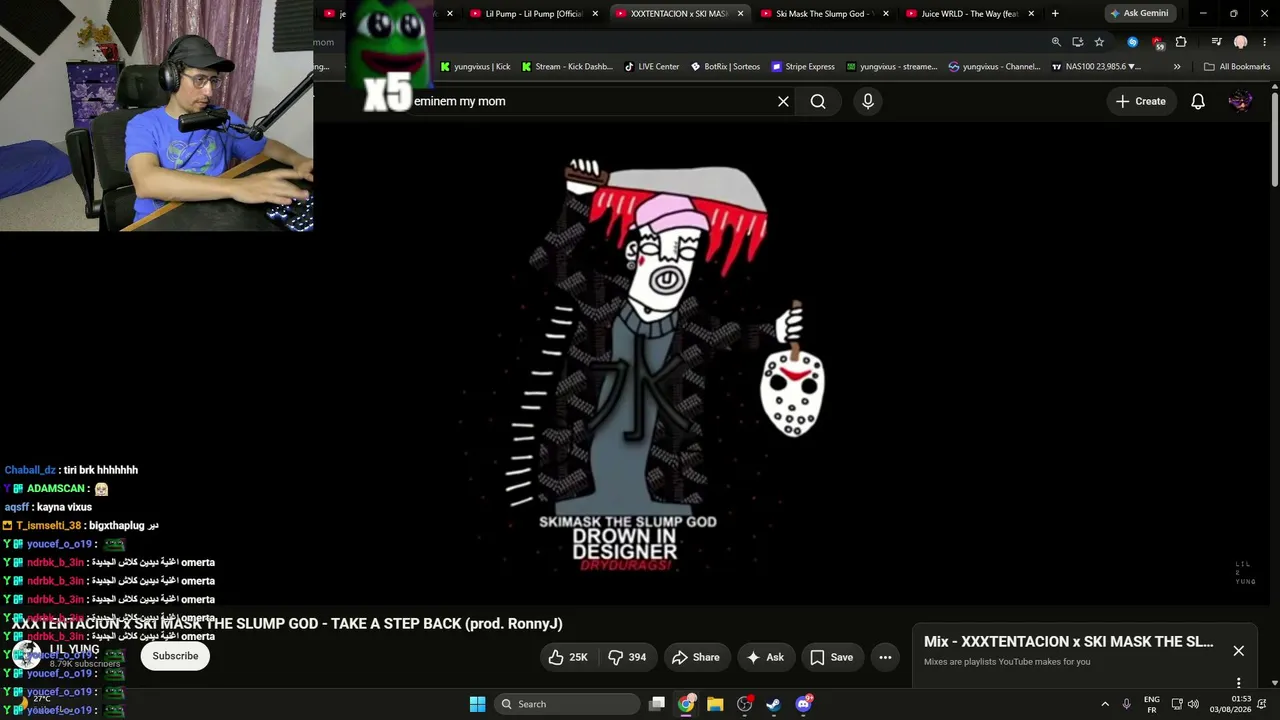Viewport: 1280px width, 720px height.
Task: Click the red extension icon with badge 59
Action: tap(1157, 42)
